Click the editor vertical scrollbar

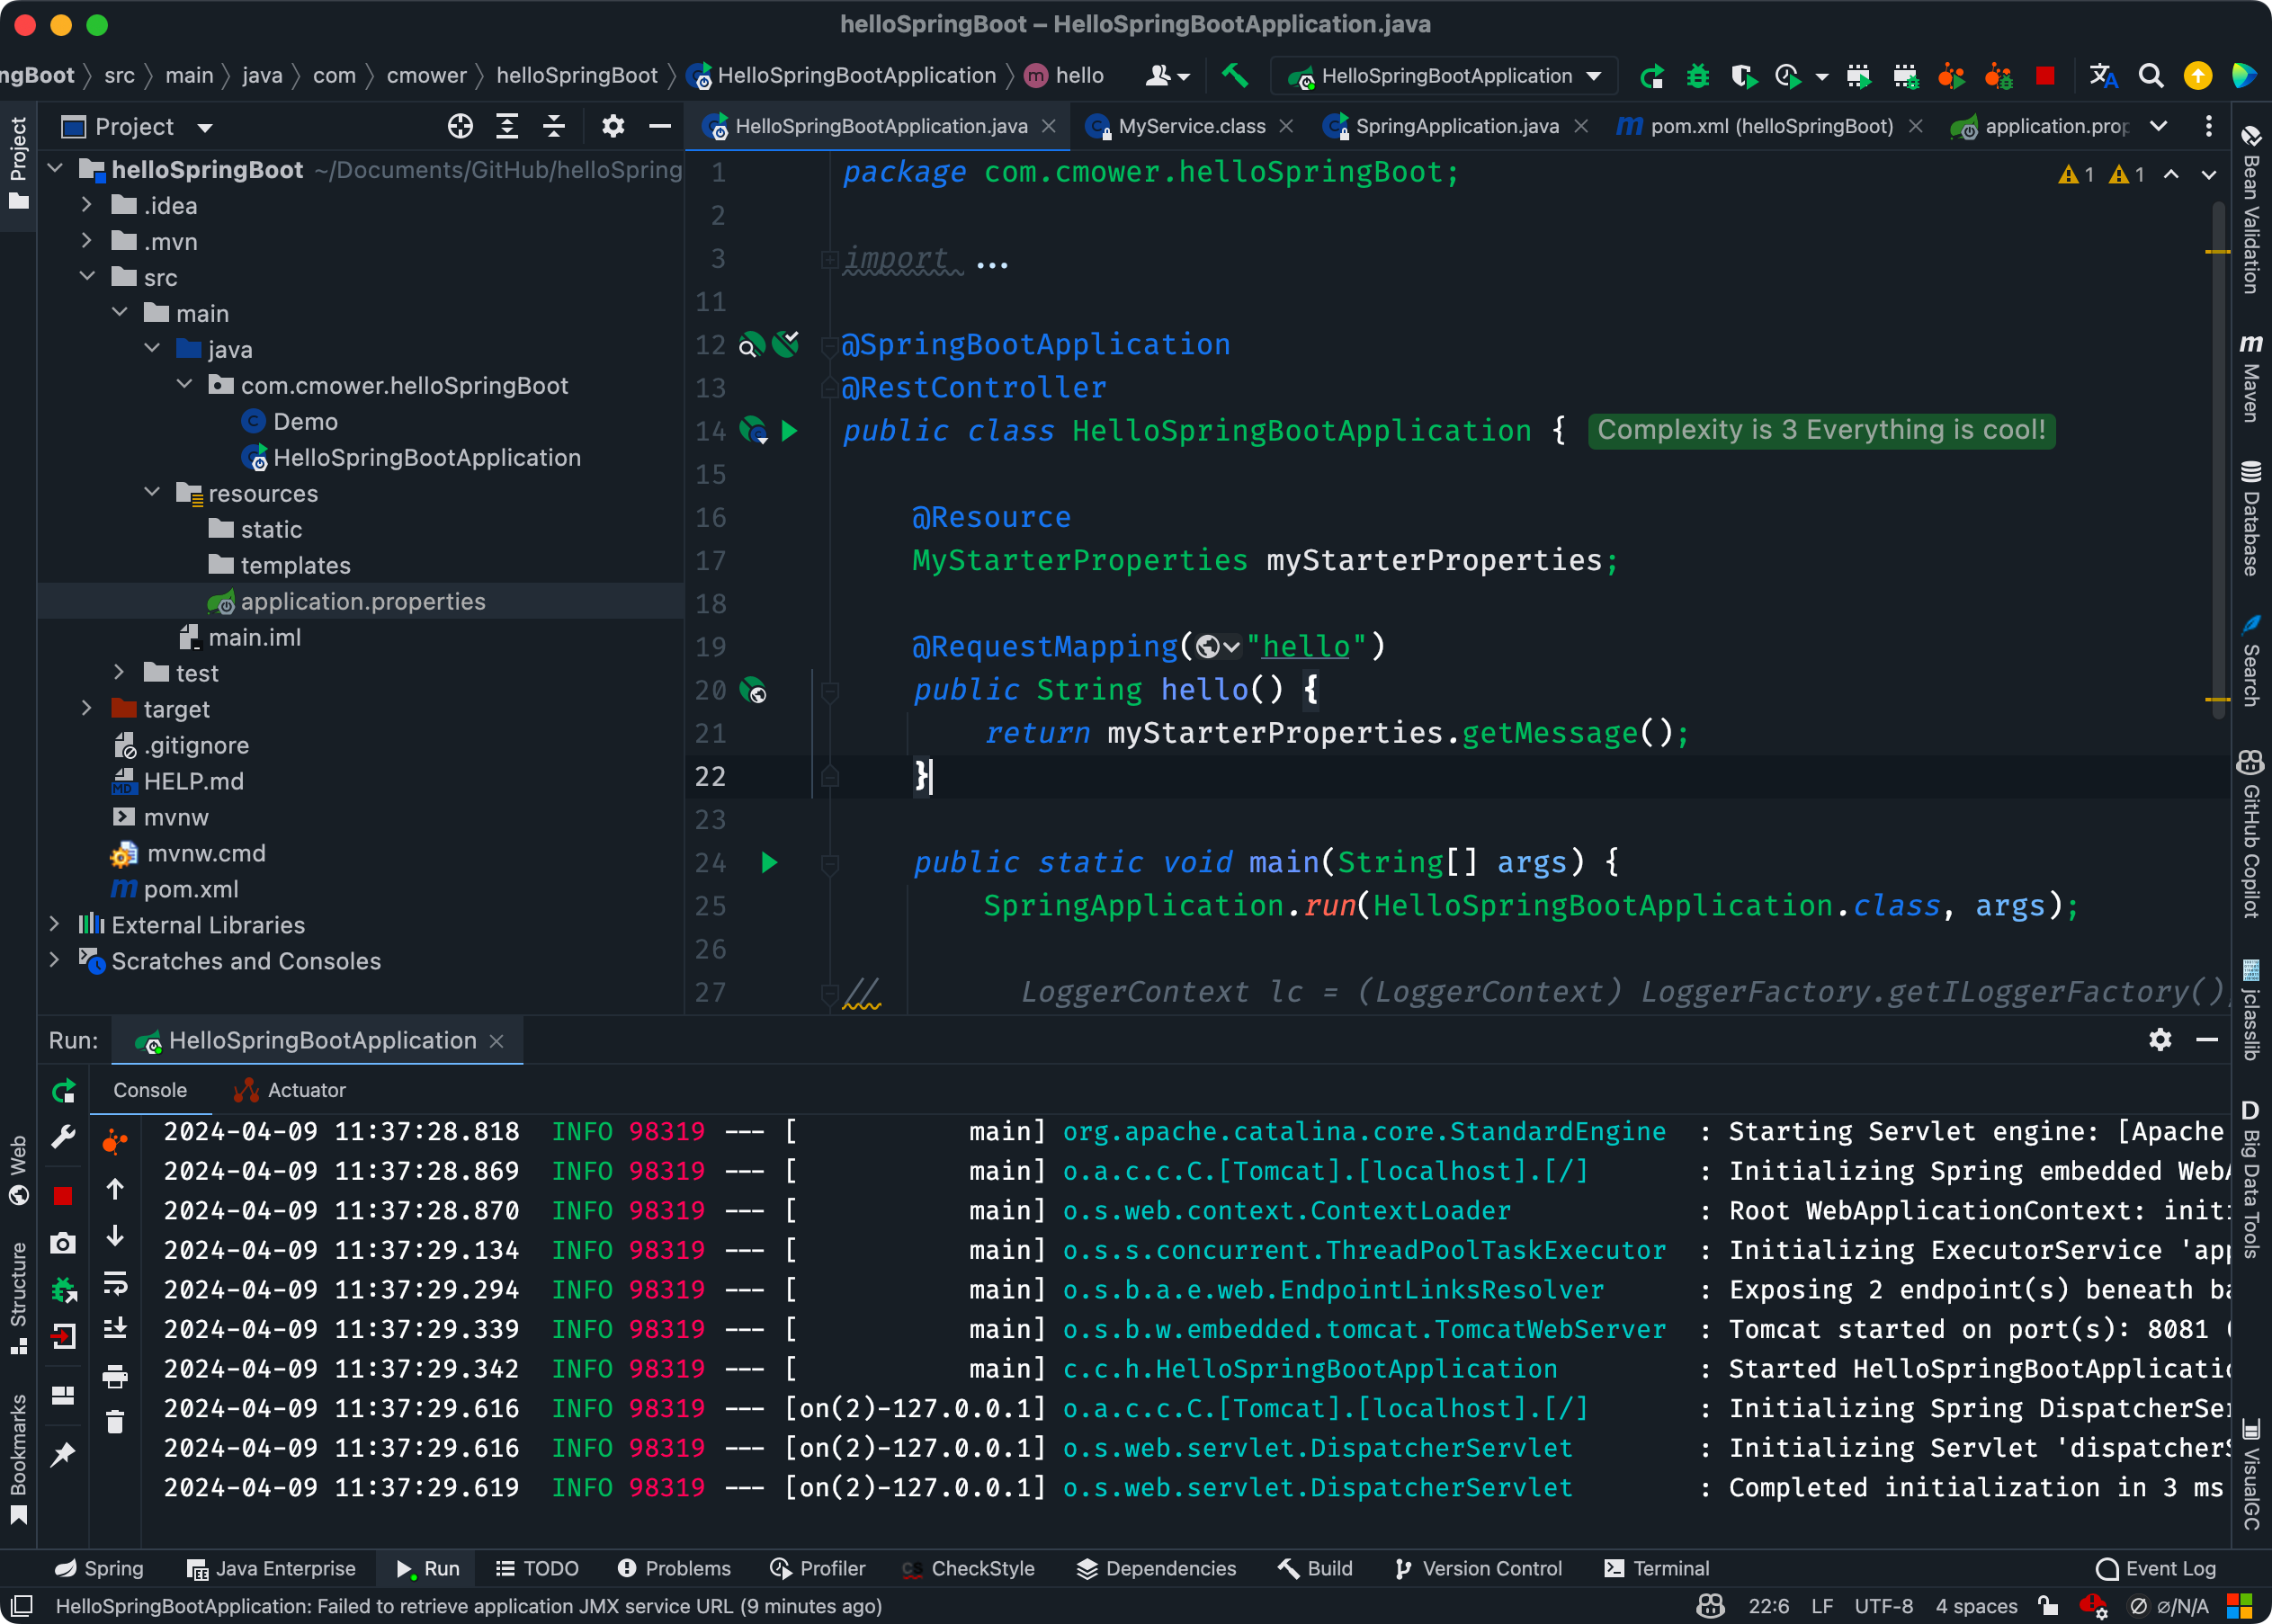[2218, 460]
